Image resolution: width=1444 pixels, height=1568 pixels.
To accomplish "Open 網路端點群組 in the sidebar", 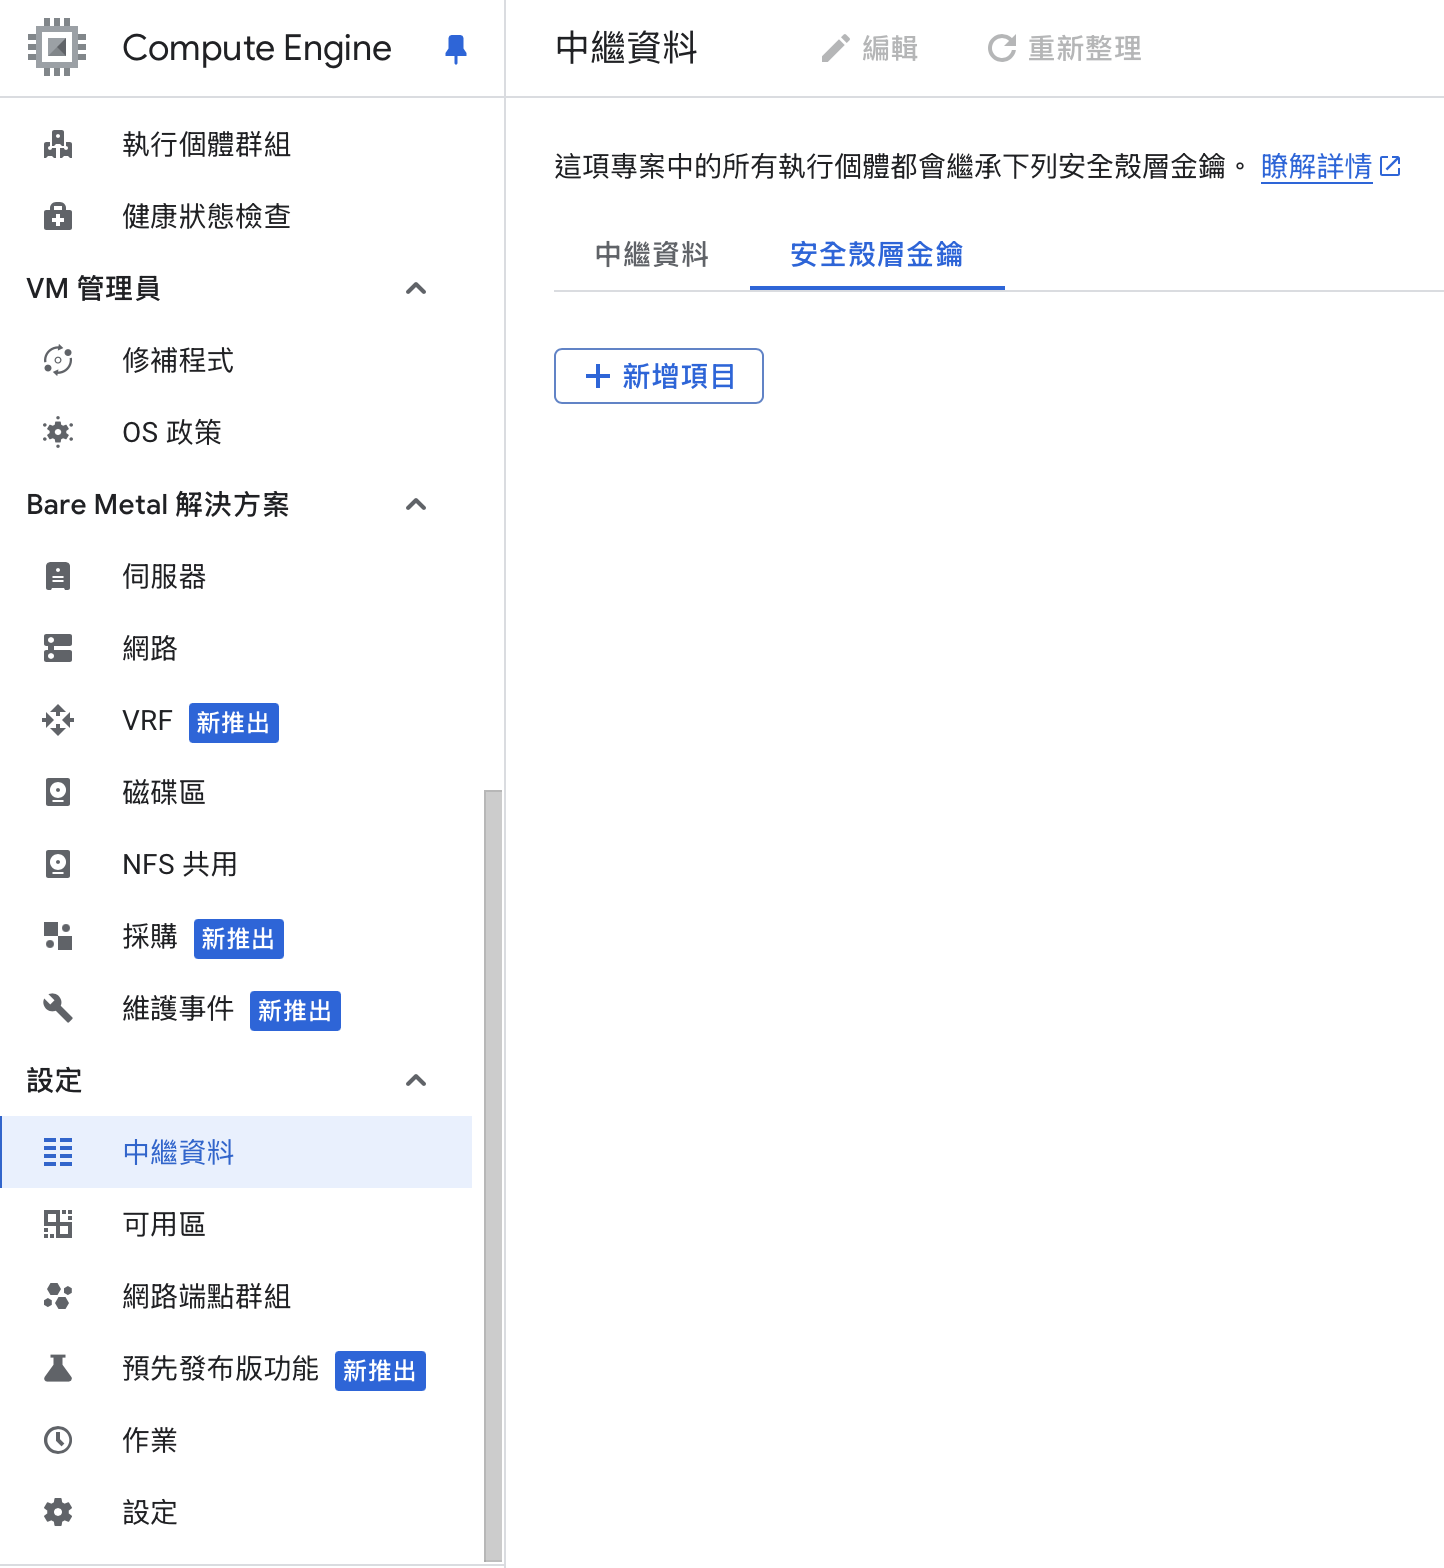I will [206, 1297].
